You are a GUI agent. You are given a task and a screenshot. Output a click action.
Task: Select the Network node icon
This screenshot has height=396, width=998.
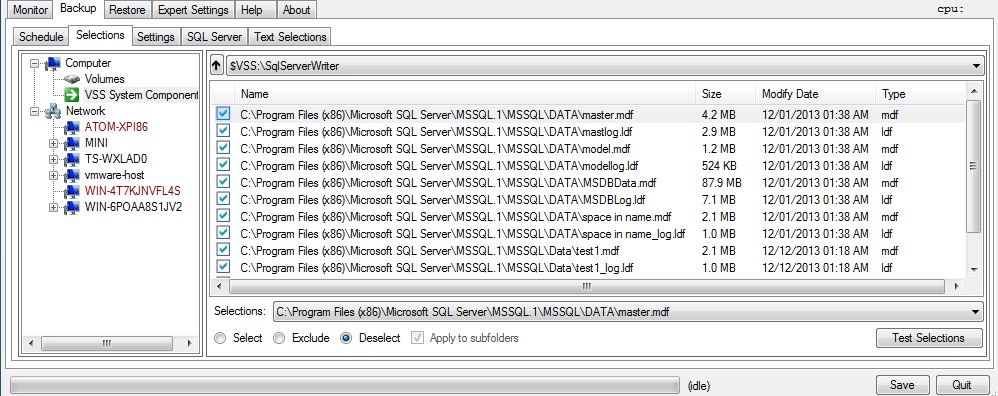point(53,111)
